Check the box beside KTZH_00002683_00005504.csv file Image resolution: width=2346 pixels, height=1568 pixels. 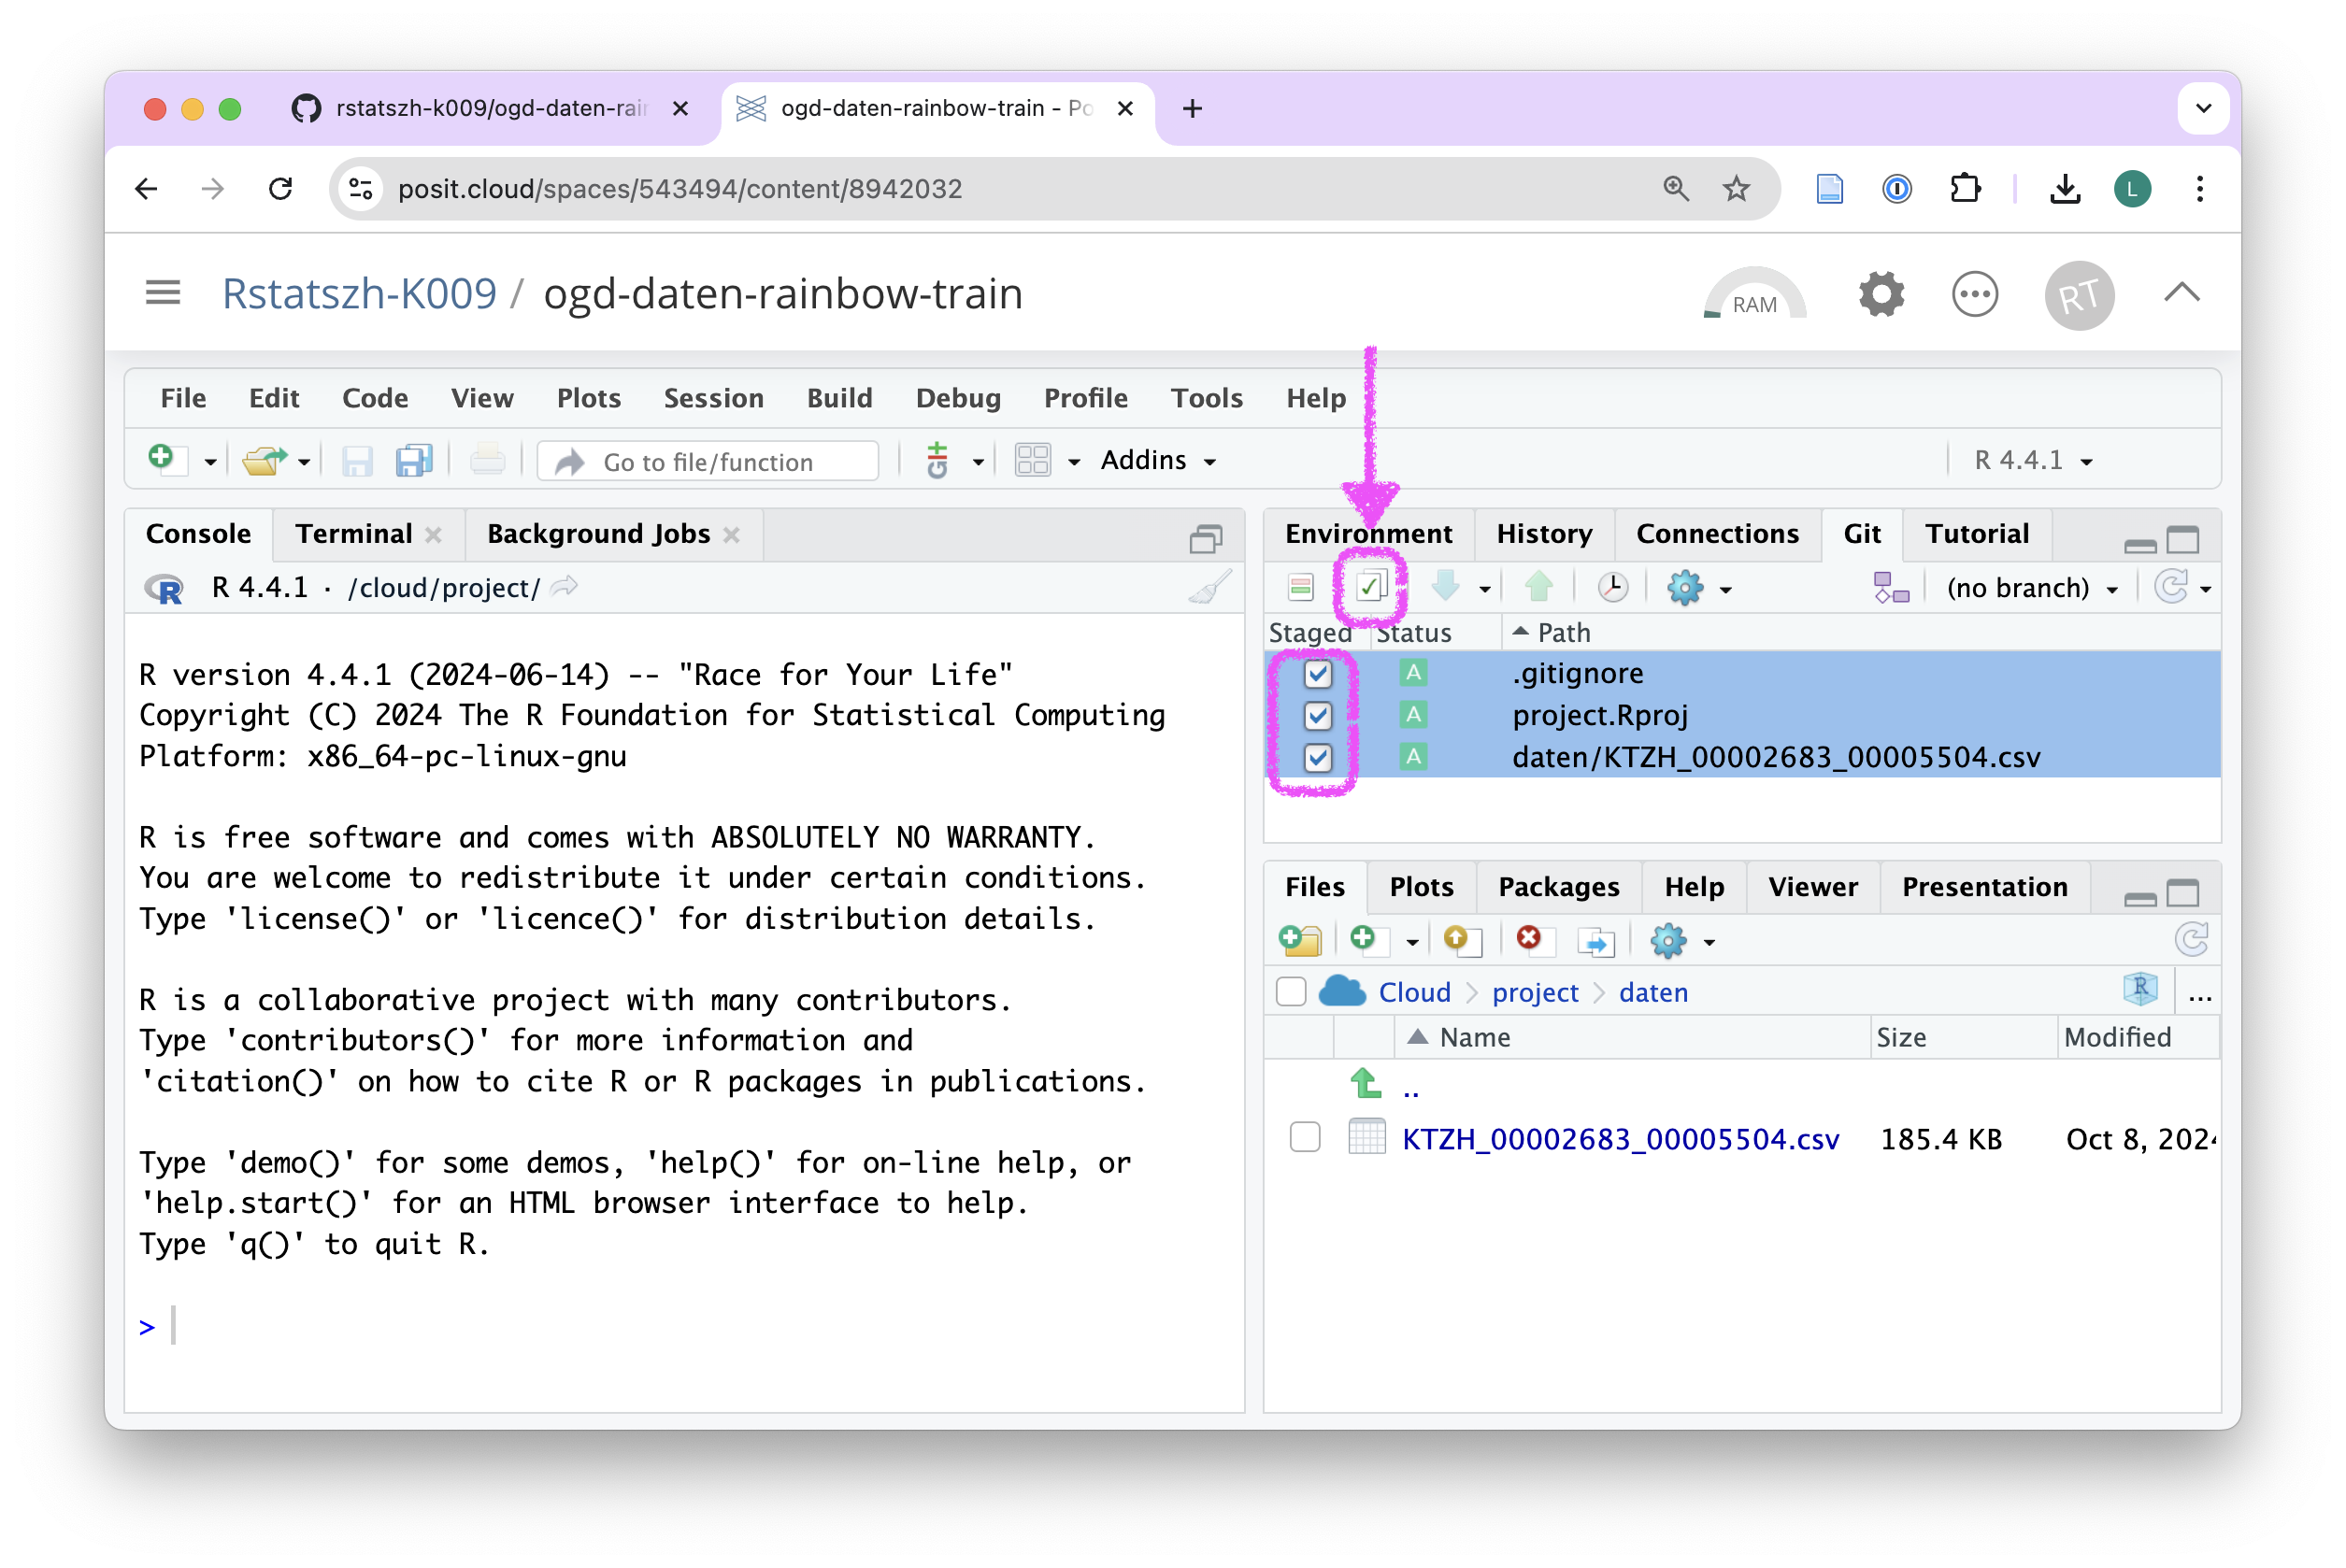click(x=1304, y=1137)
